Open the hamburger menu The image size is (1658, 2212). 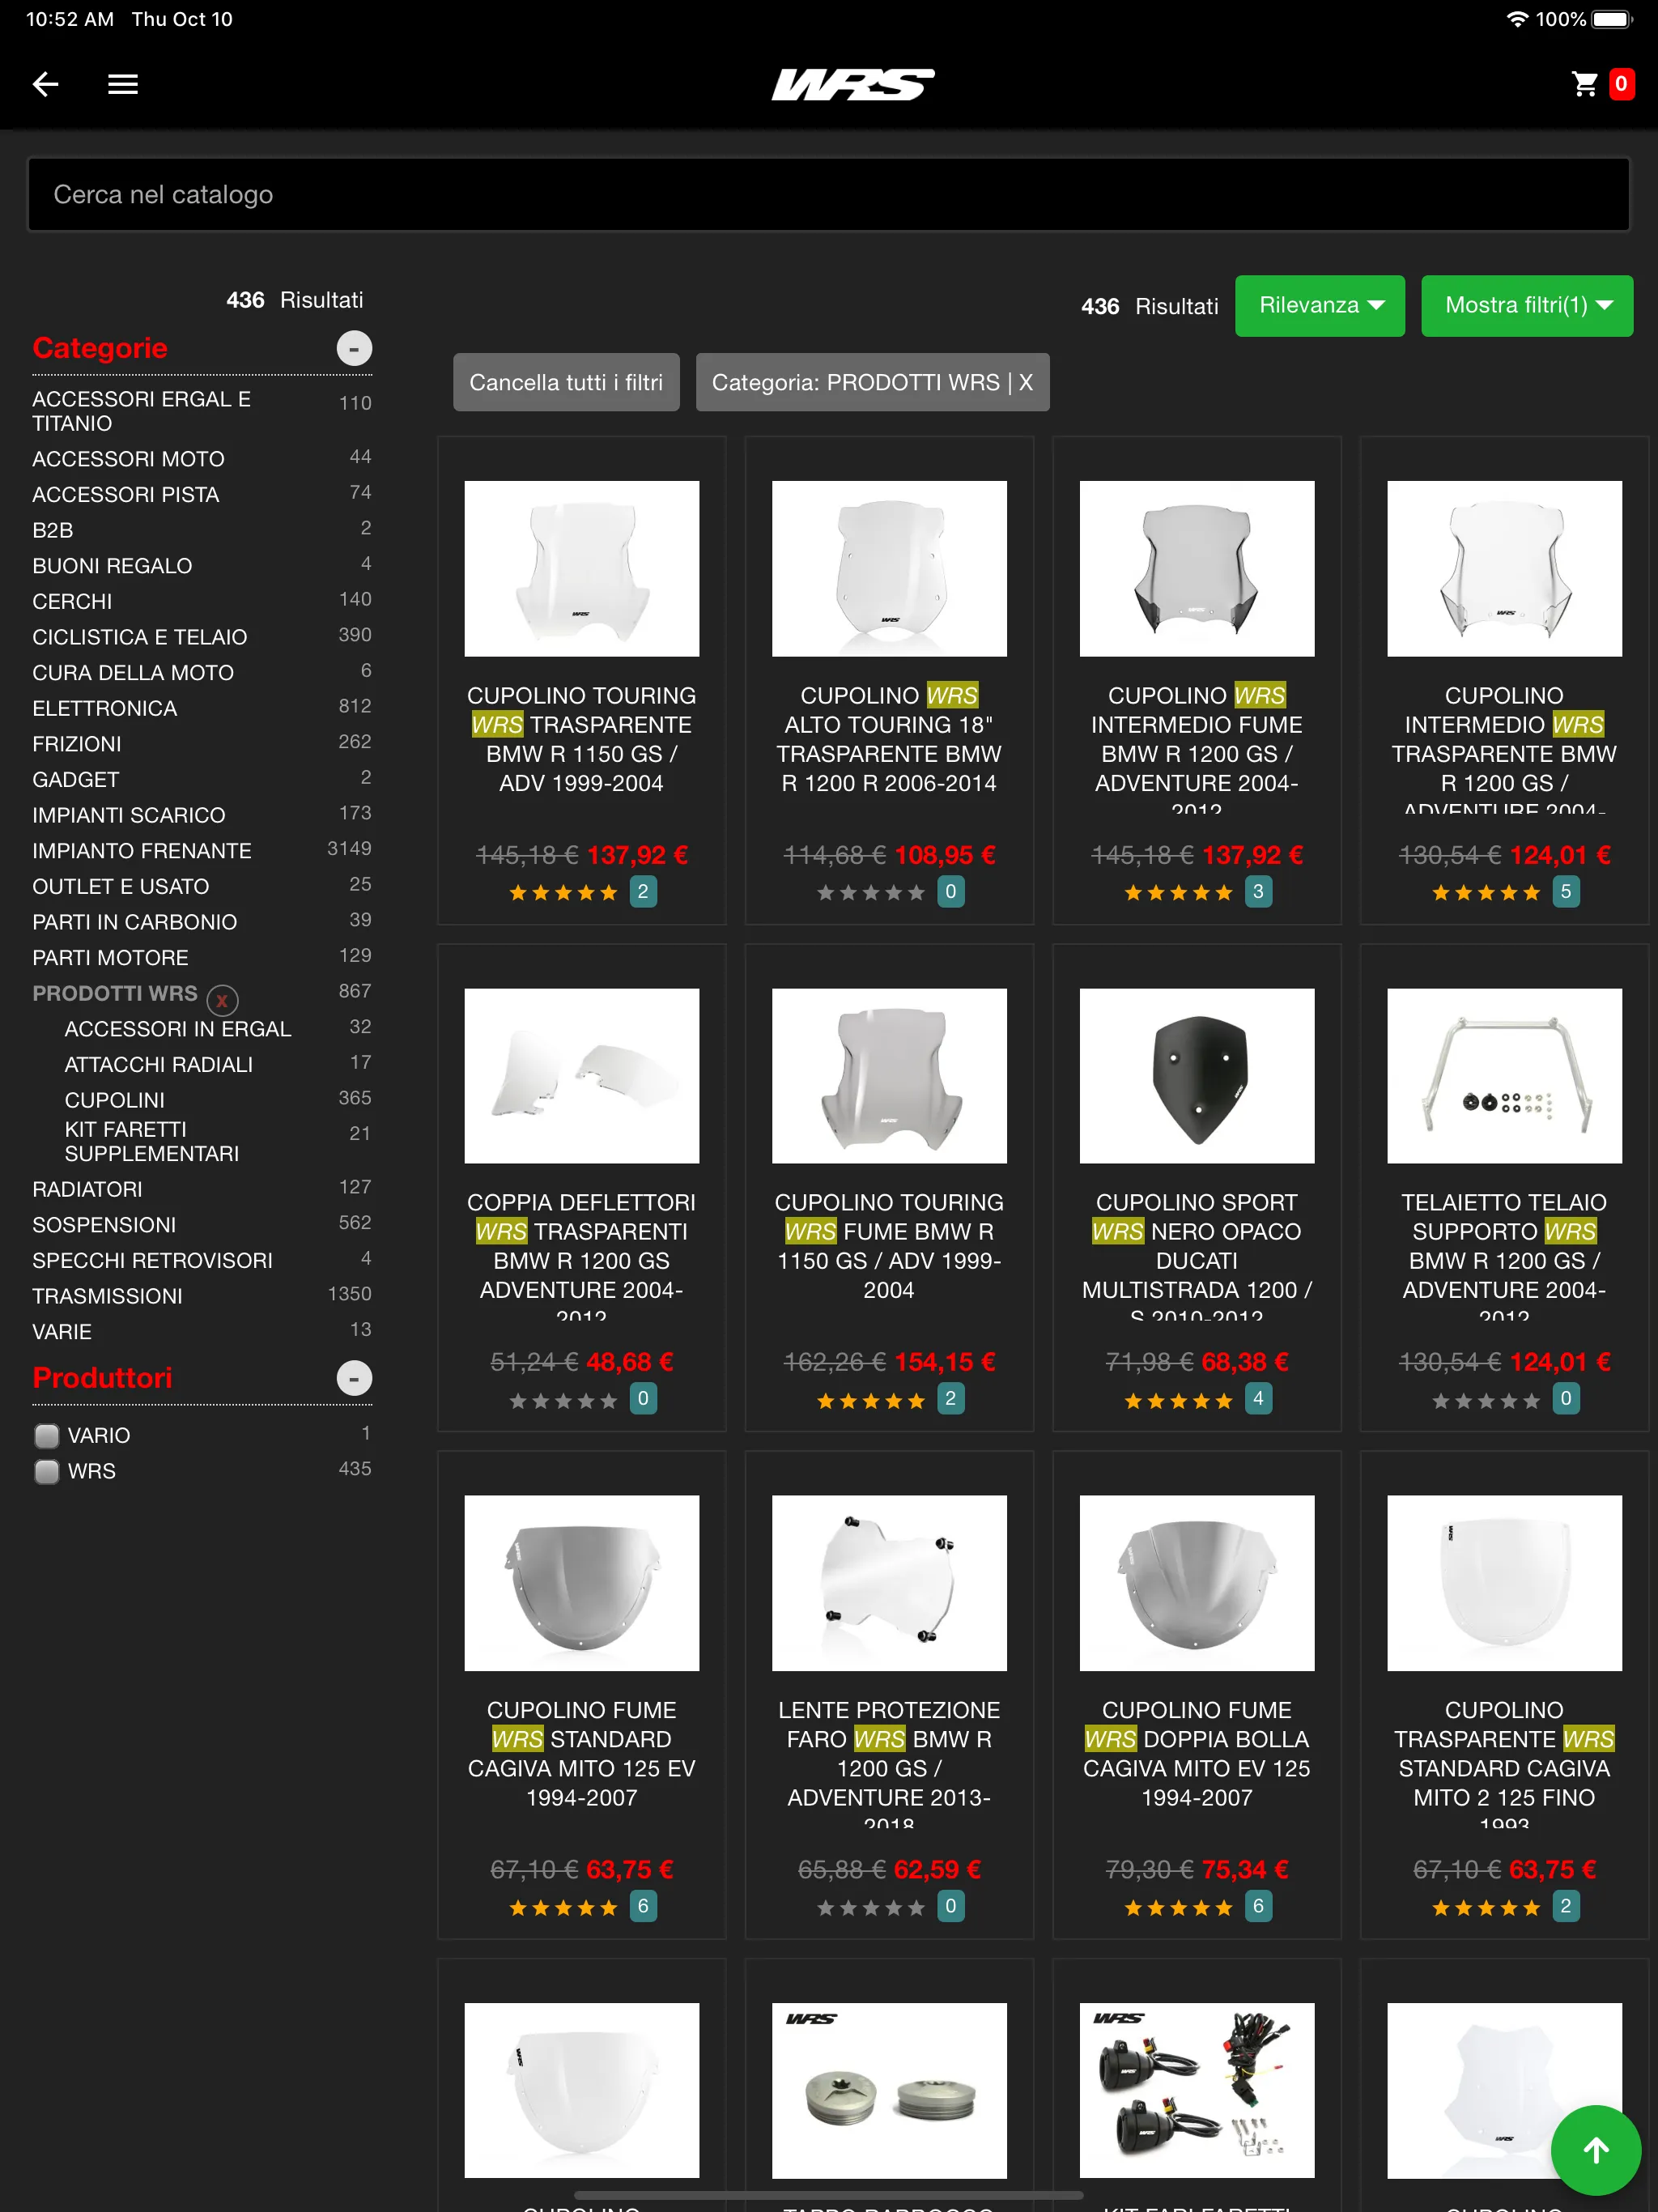coord(123,84)
